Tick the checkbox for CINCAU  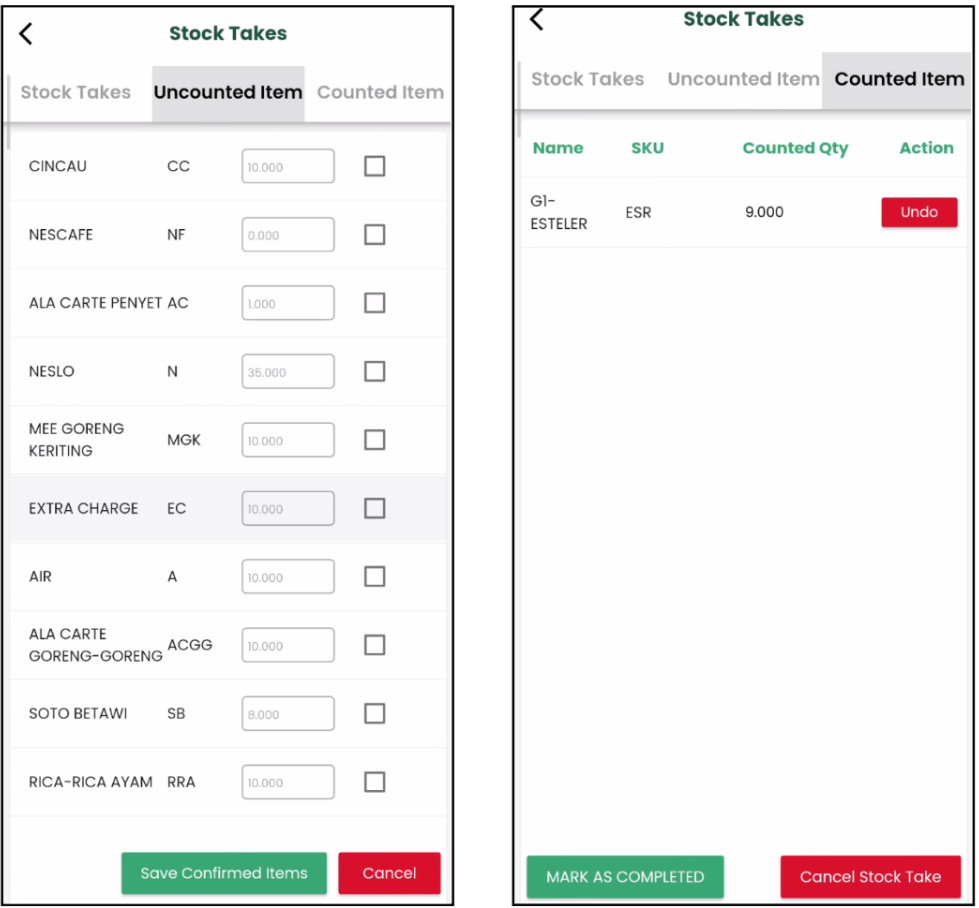coord(374,166)
